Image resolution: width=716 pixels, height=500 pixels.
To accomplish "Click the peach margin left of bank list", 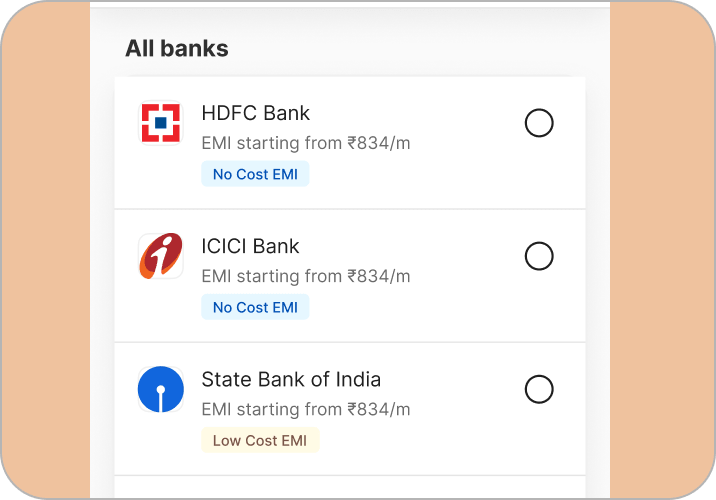I will 45,250.
